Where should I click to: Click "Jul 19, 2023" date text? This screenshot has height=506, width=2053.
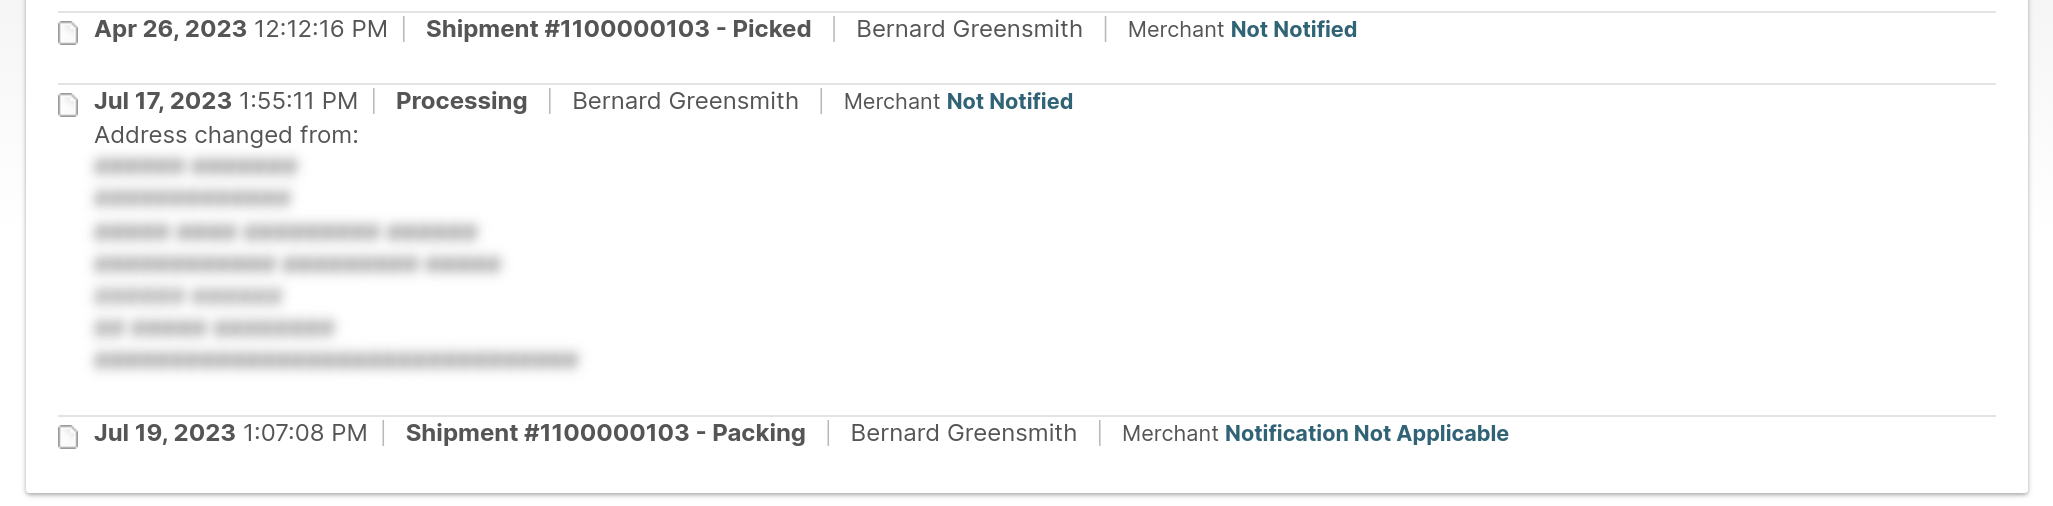[x=165, y=434]
